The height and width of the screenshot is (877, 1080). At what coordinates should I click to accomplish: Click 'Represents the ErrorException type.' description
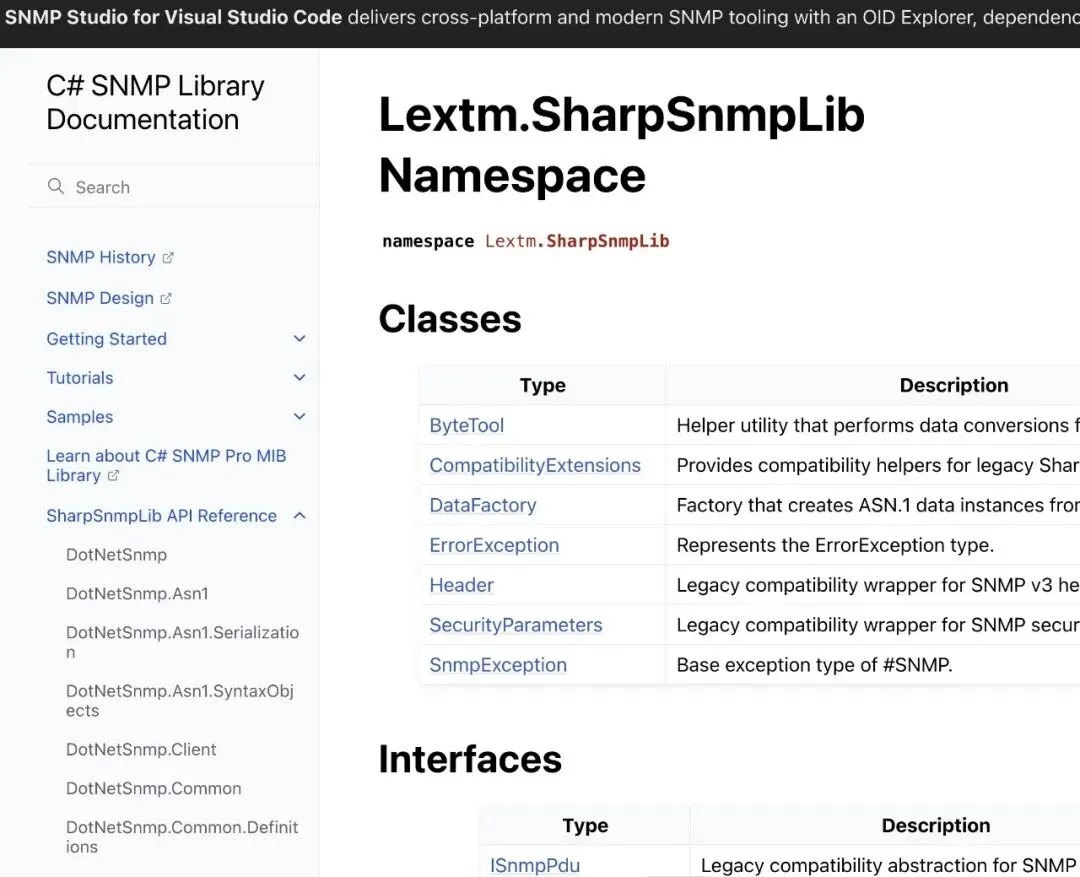pyautogui.click(x=835, y=545)
